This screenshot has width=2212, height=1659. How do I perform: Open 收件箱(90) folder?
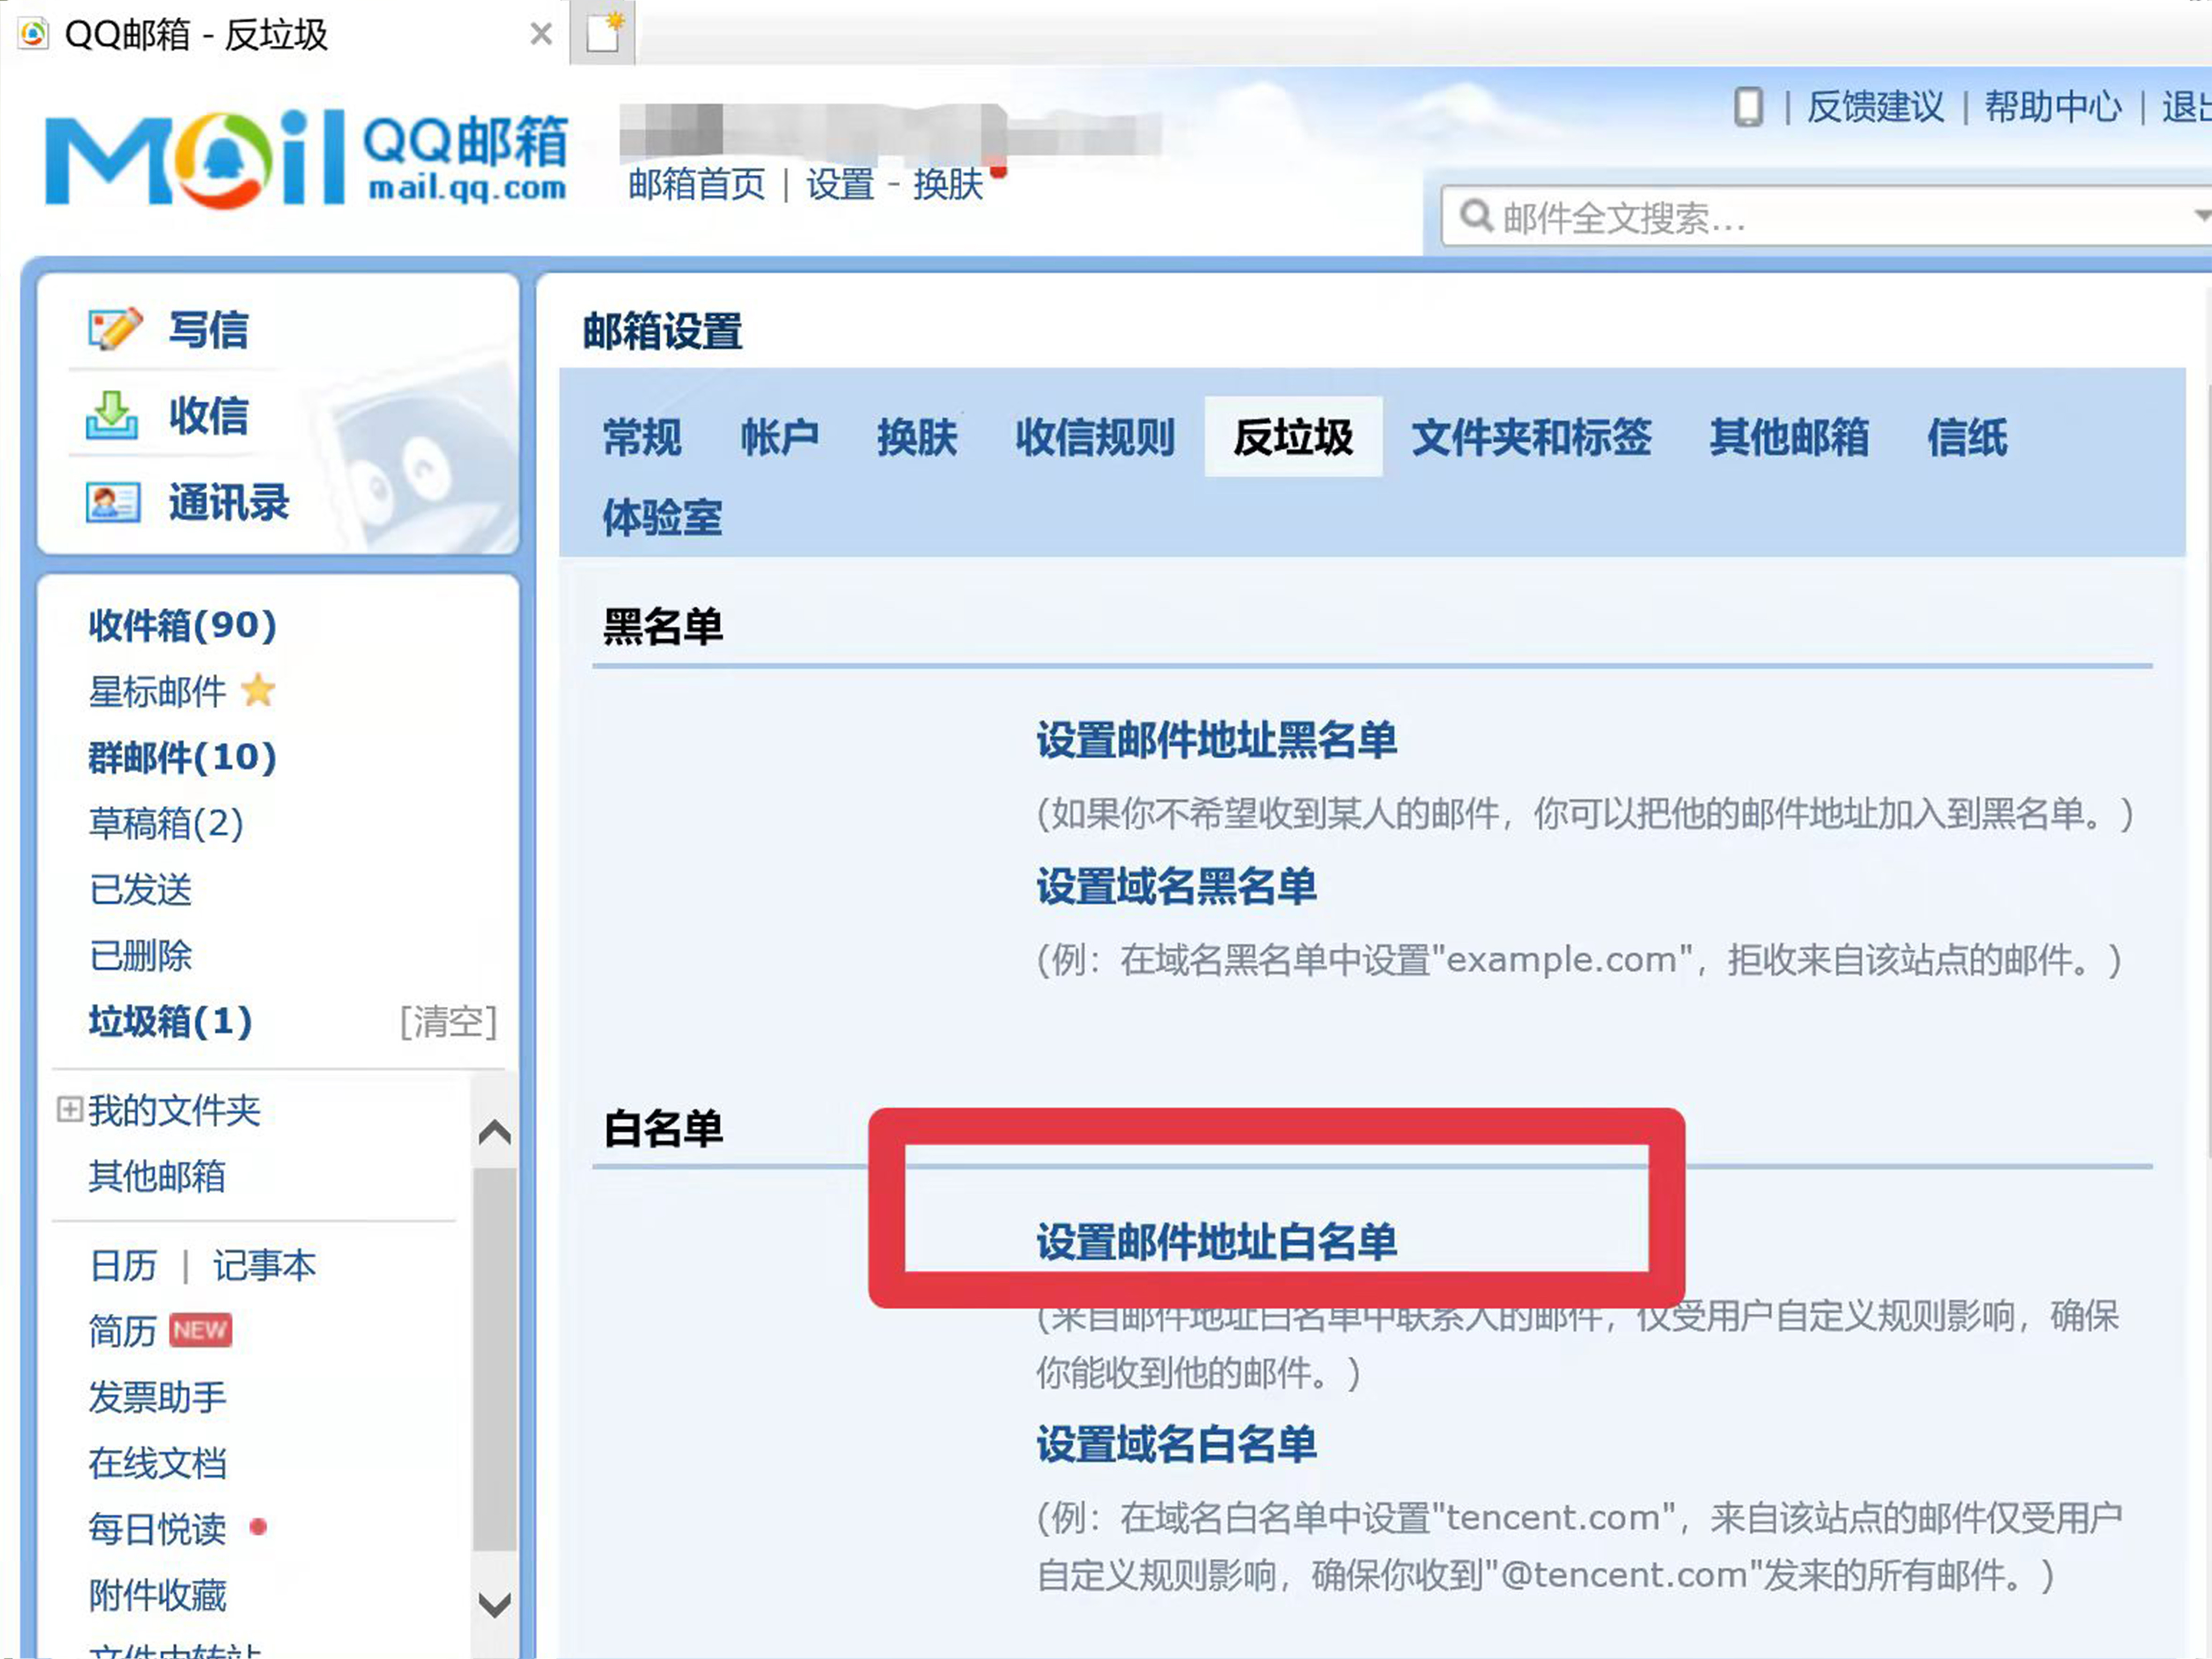(x=182, y=625)
